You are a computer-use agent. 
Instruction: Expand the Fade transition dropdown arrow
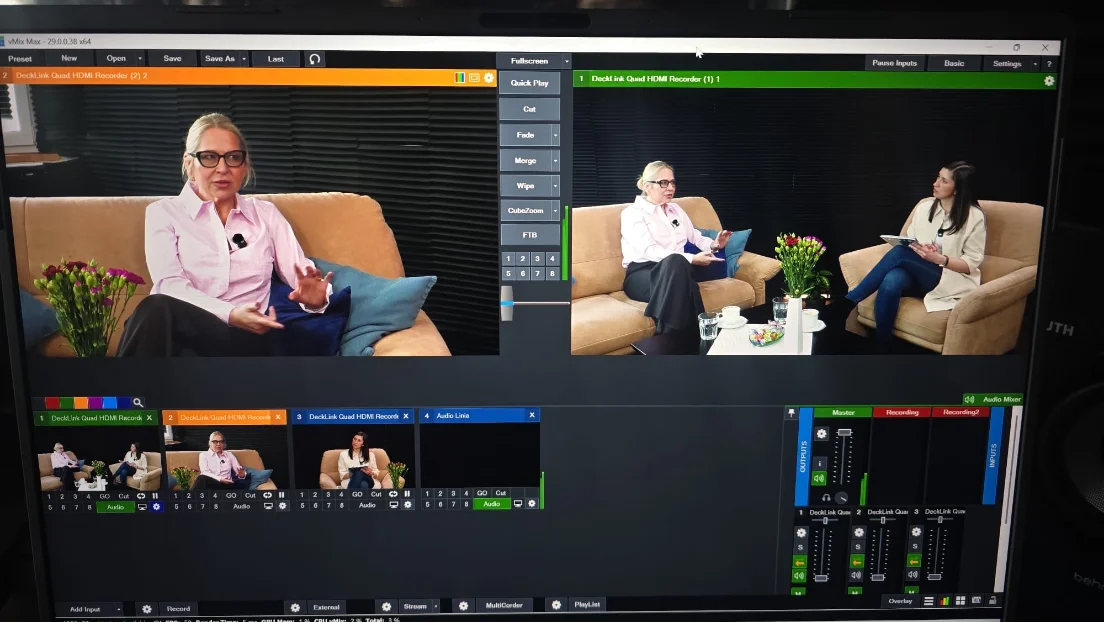555,135
